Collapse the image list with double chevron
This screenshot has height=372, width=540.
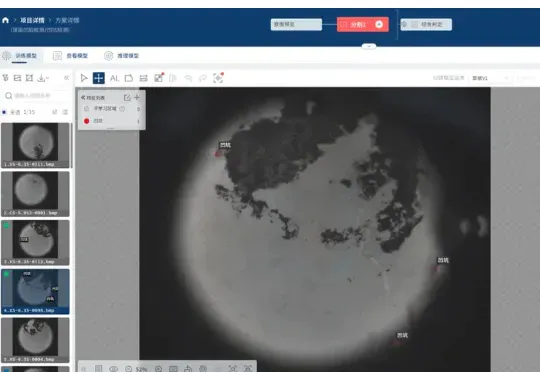pos(67,78)
